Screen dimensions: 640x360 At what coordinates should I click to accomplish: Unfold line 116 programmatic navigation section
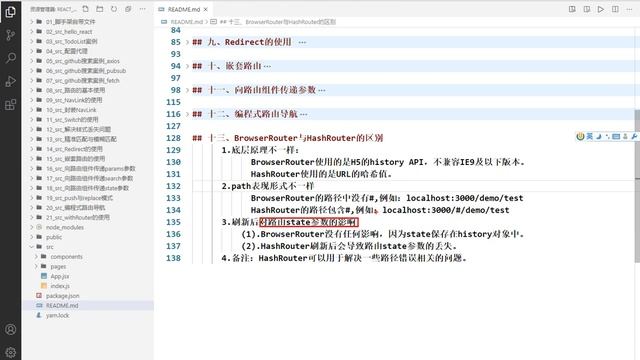click(187, 114)
